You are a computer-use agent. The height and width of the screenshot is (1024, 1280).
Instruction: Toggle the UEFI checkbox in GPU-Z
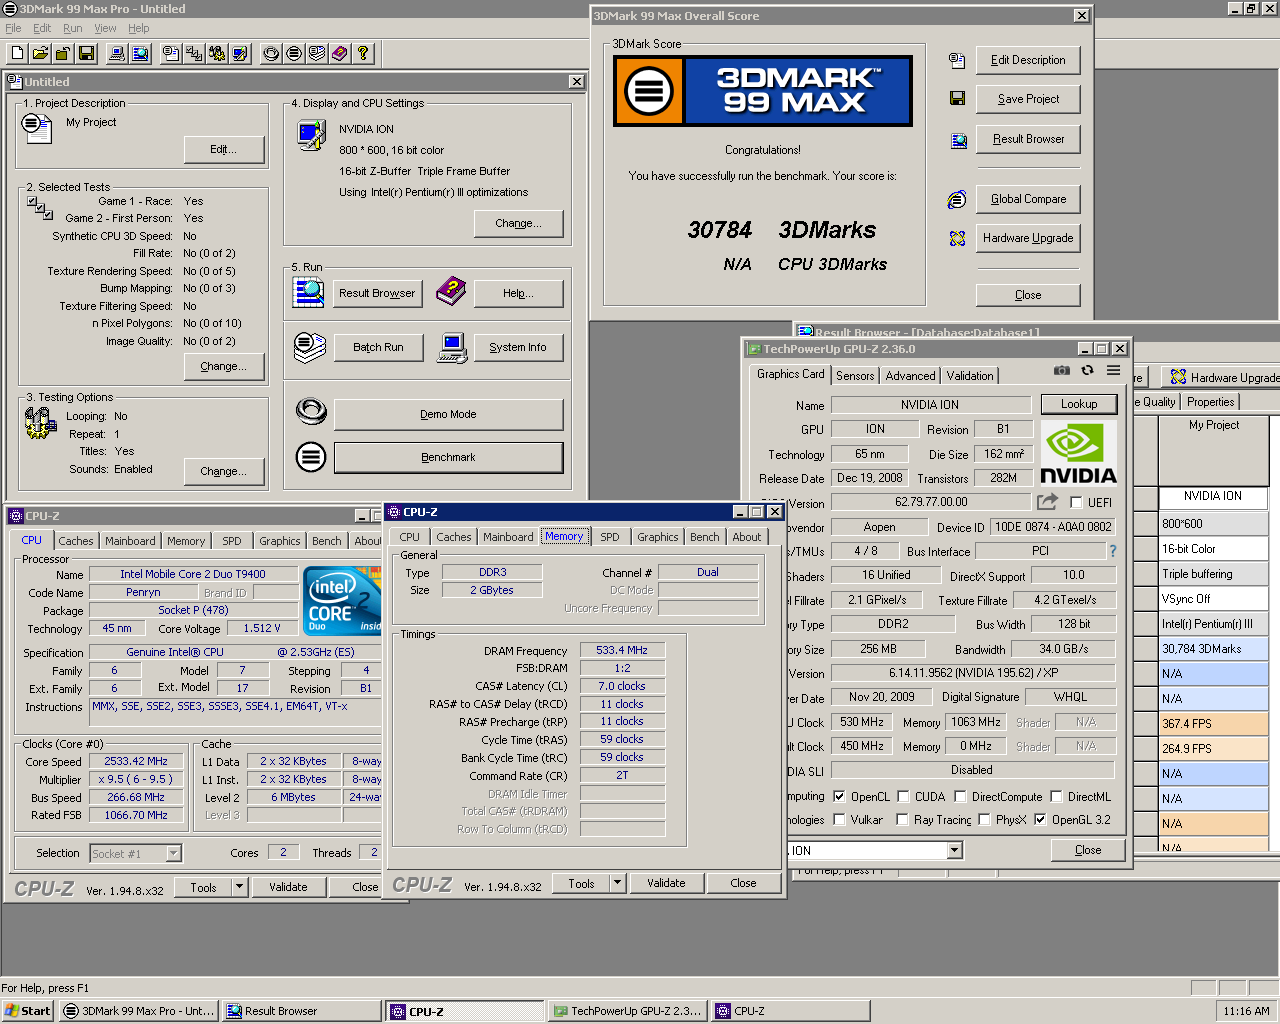point(1076,502)
